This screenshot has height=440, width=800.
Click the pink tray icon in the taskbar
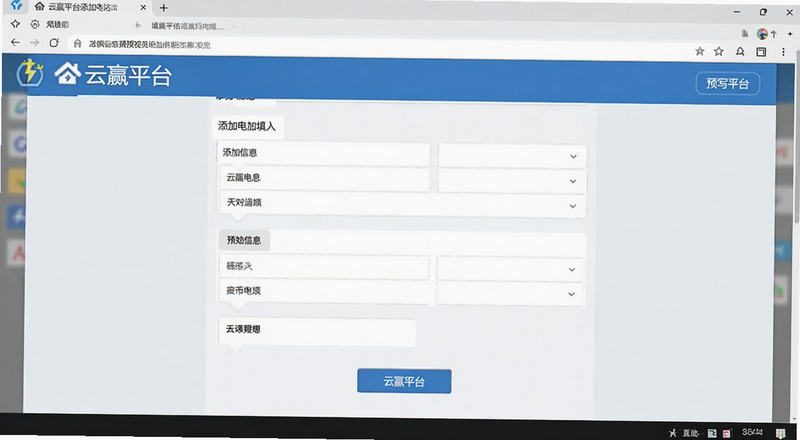point(727,433)
